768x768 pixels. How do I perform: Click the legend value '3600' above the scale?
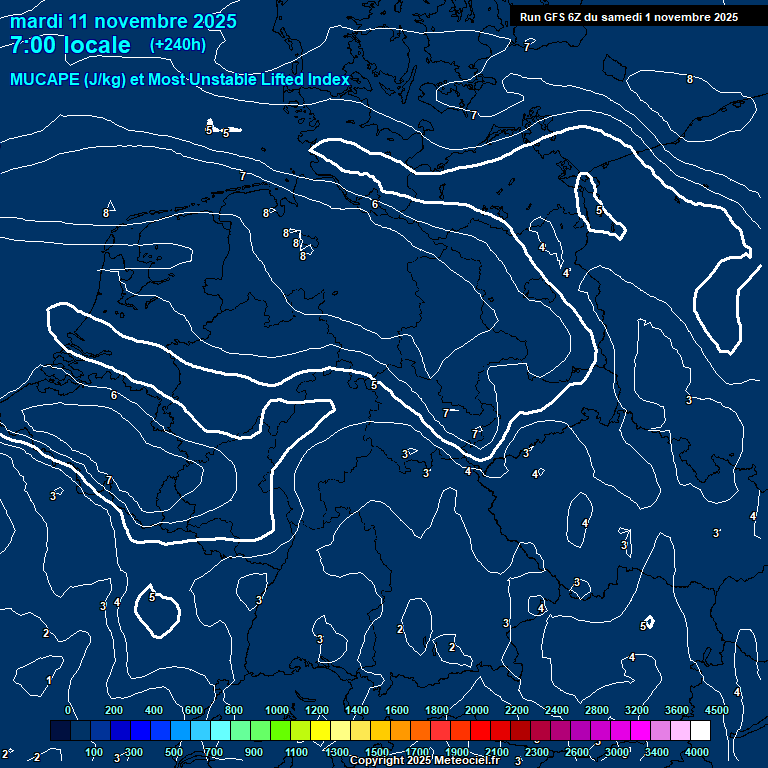(676, 710)
